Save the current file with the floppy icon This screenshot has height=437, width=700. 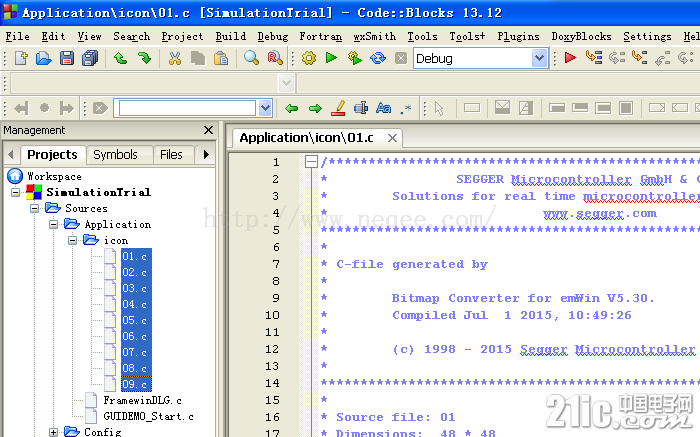(x=67, y=58)
